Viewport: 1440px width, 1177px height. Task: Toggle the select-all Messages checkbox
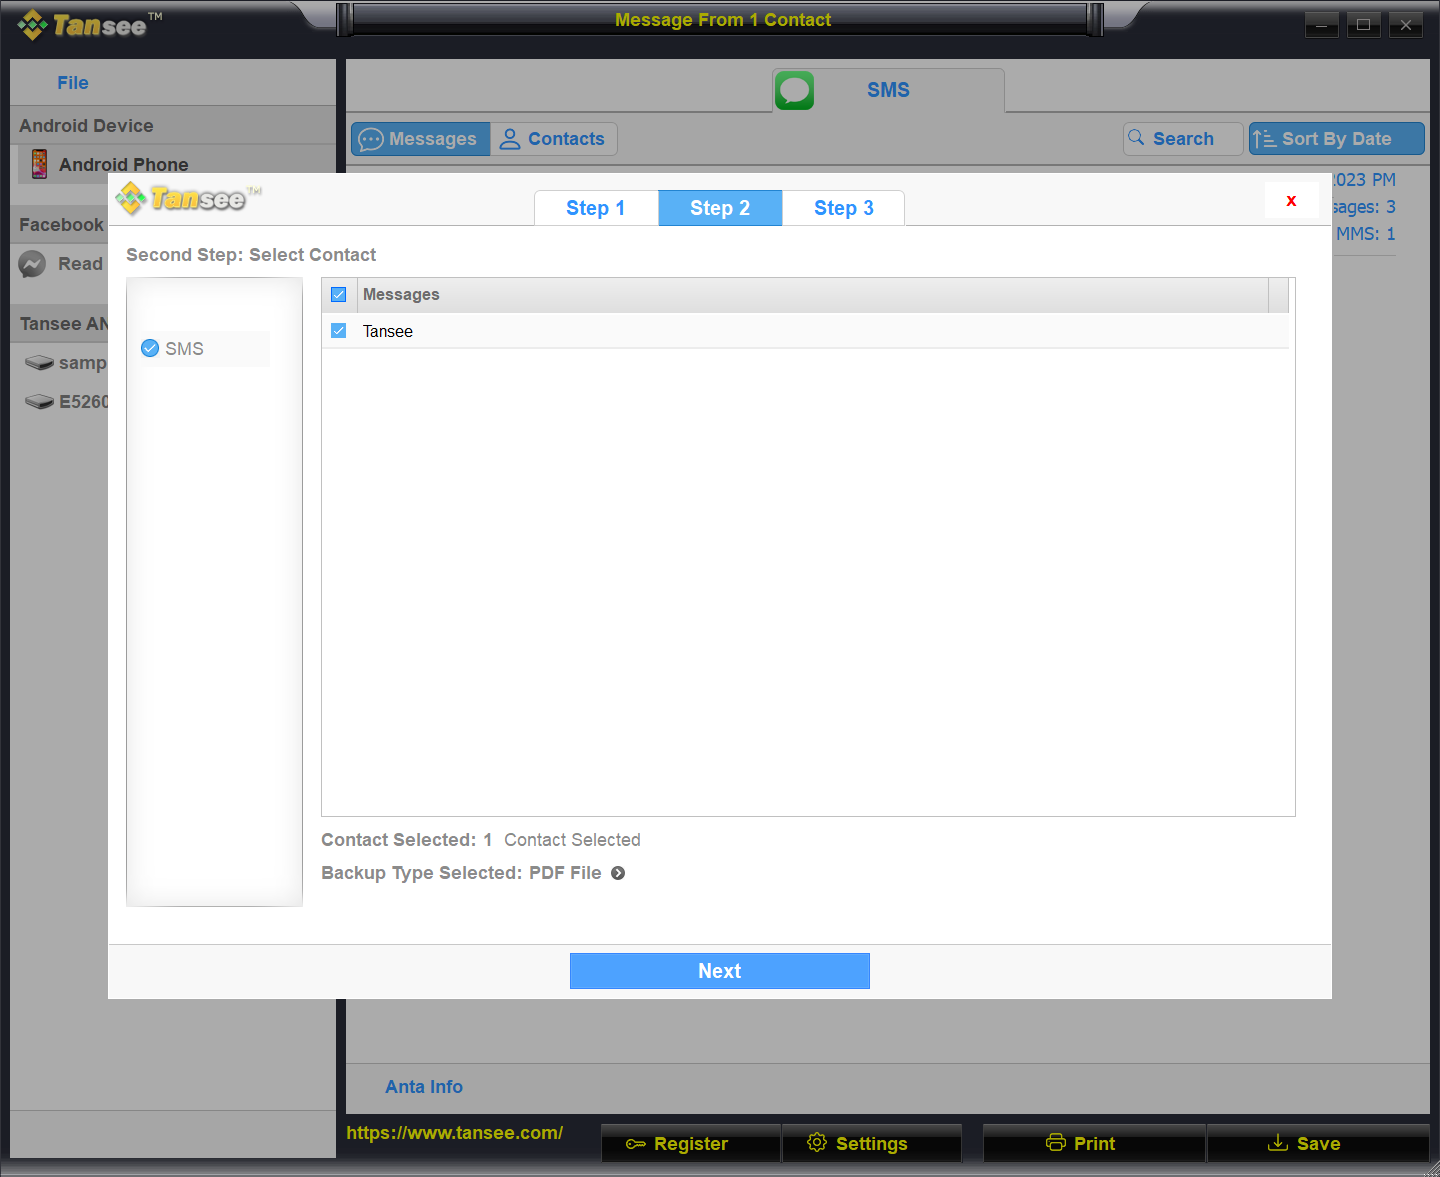[338, 295]
